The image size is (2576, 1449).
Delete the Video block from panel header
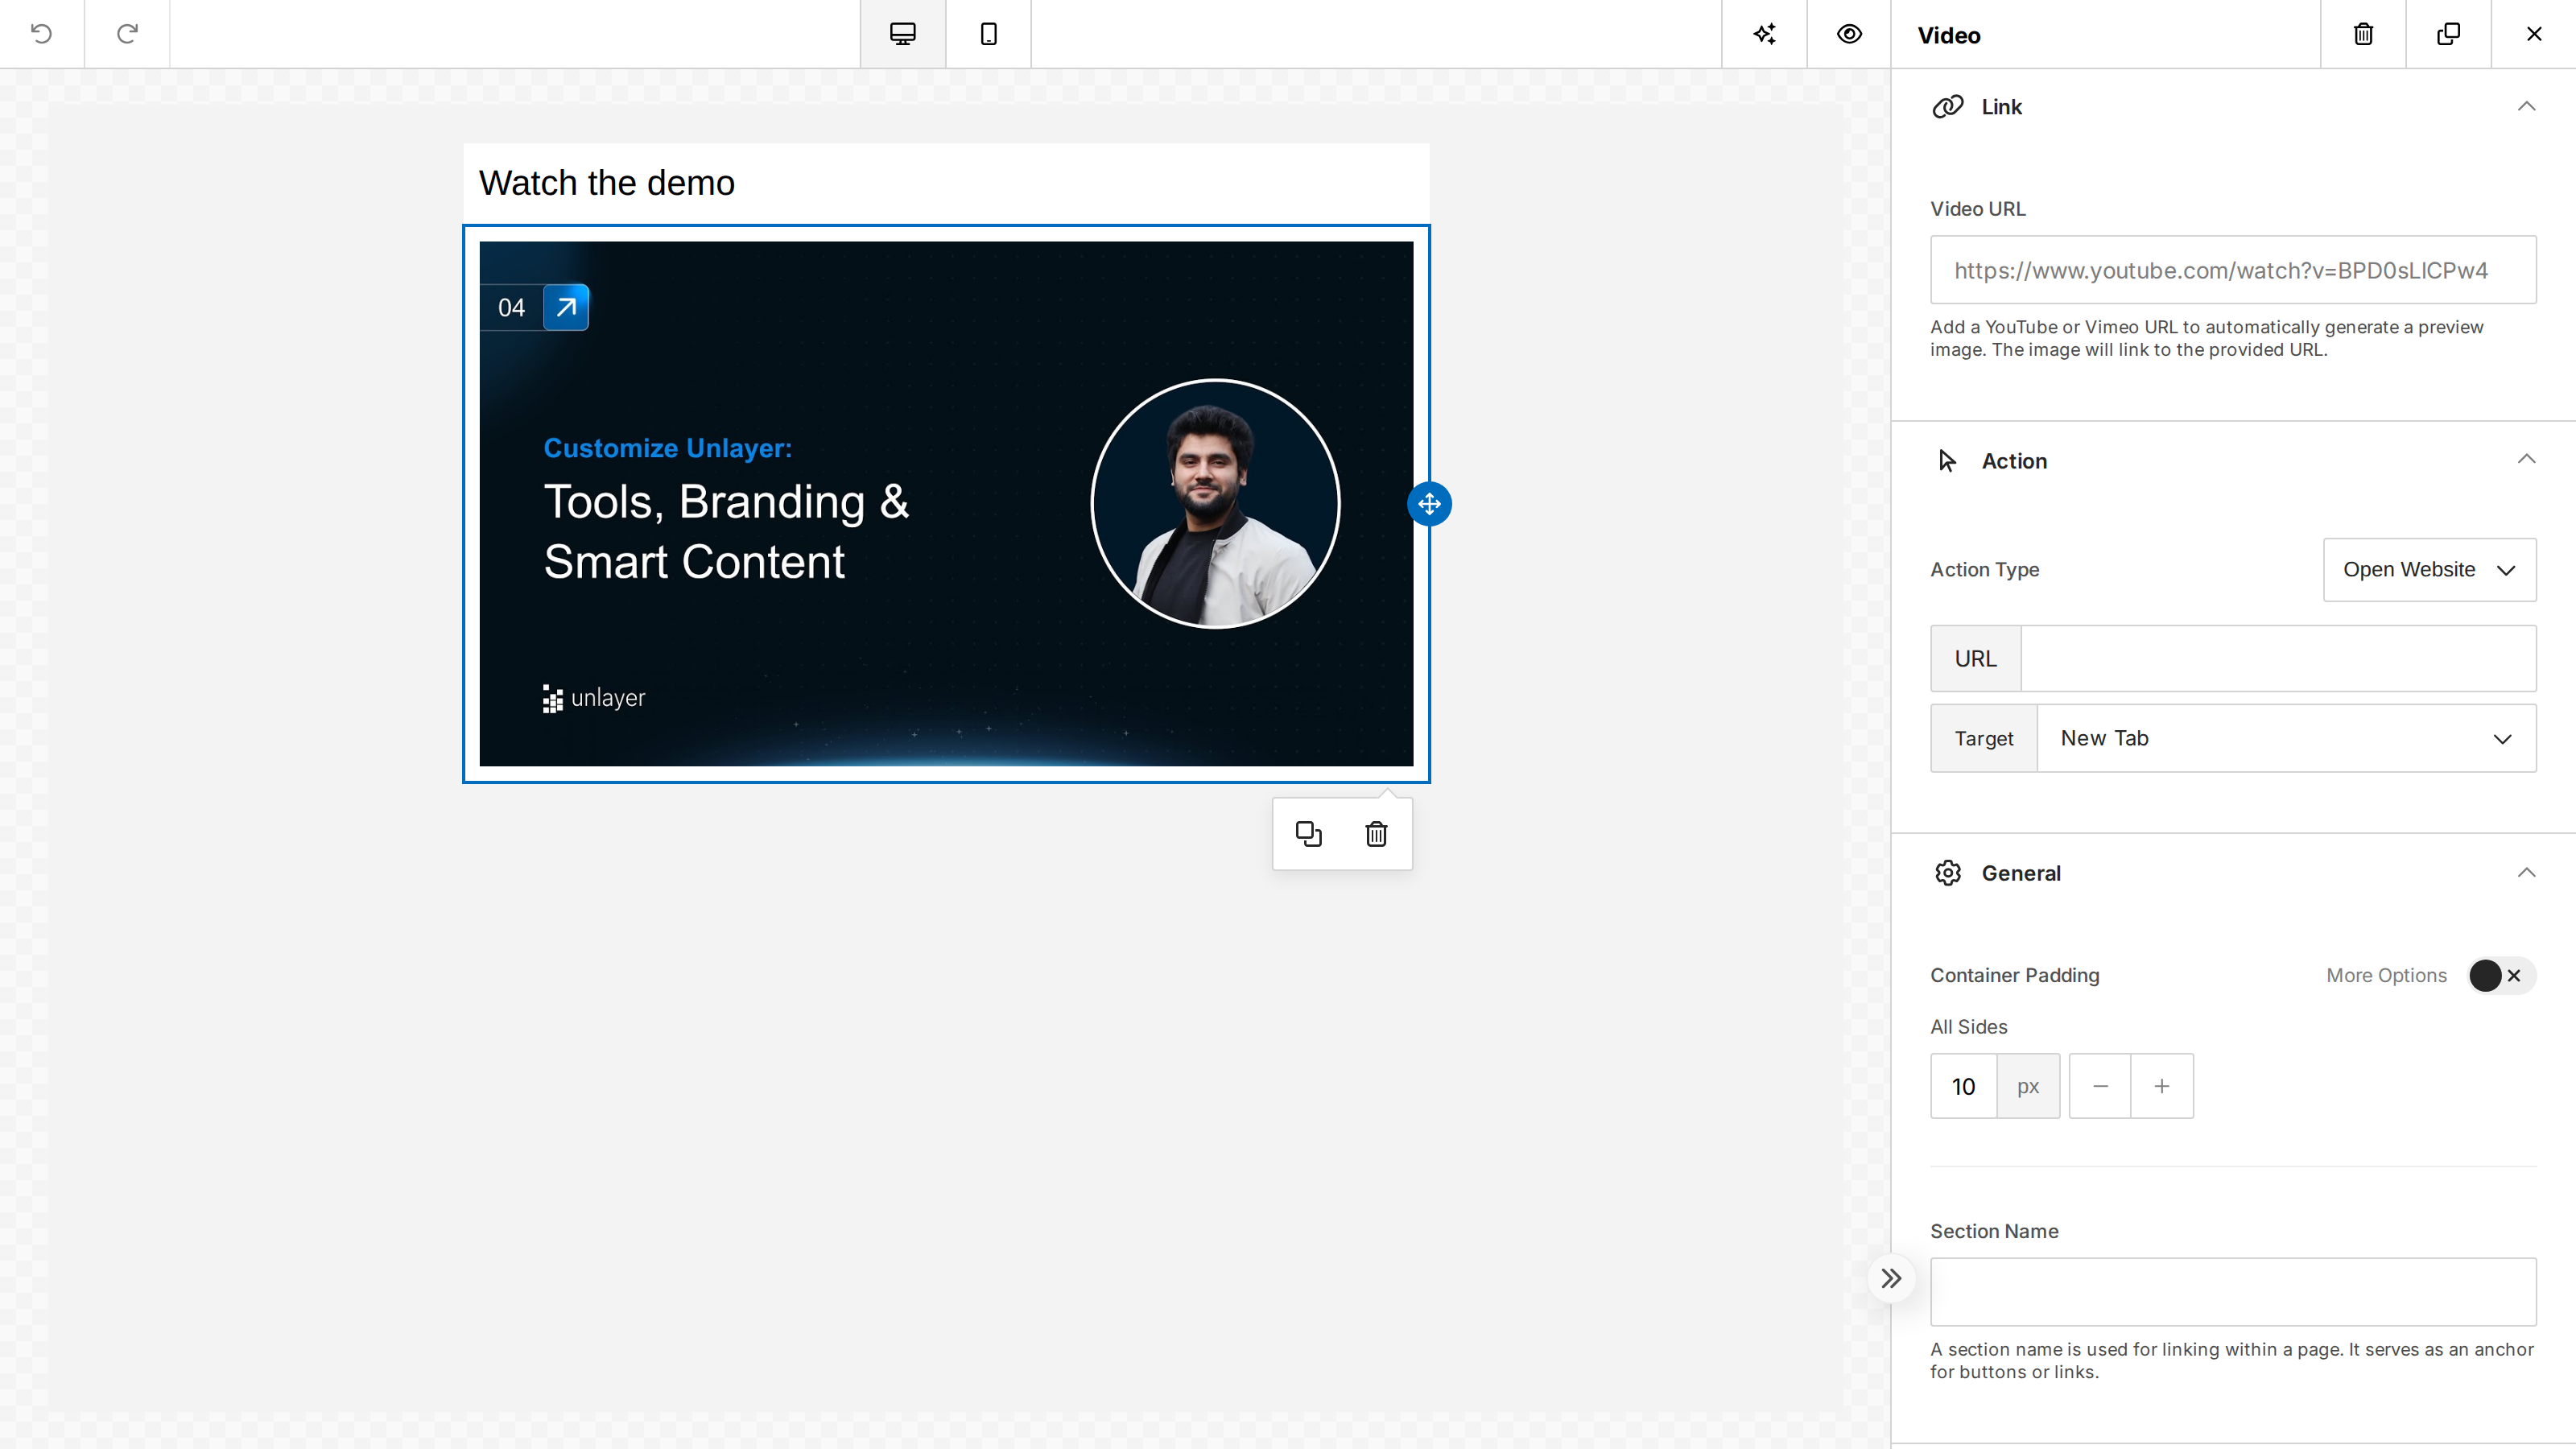click(x=2363, y=34)
